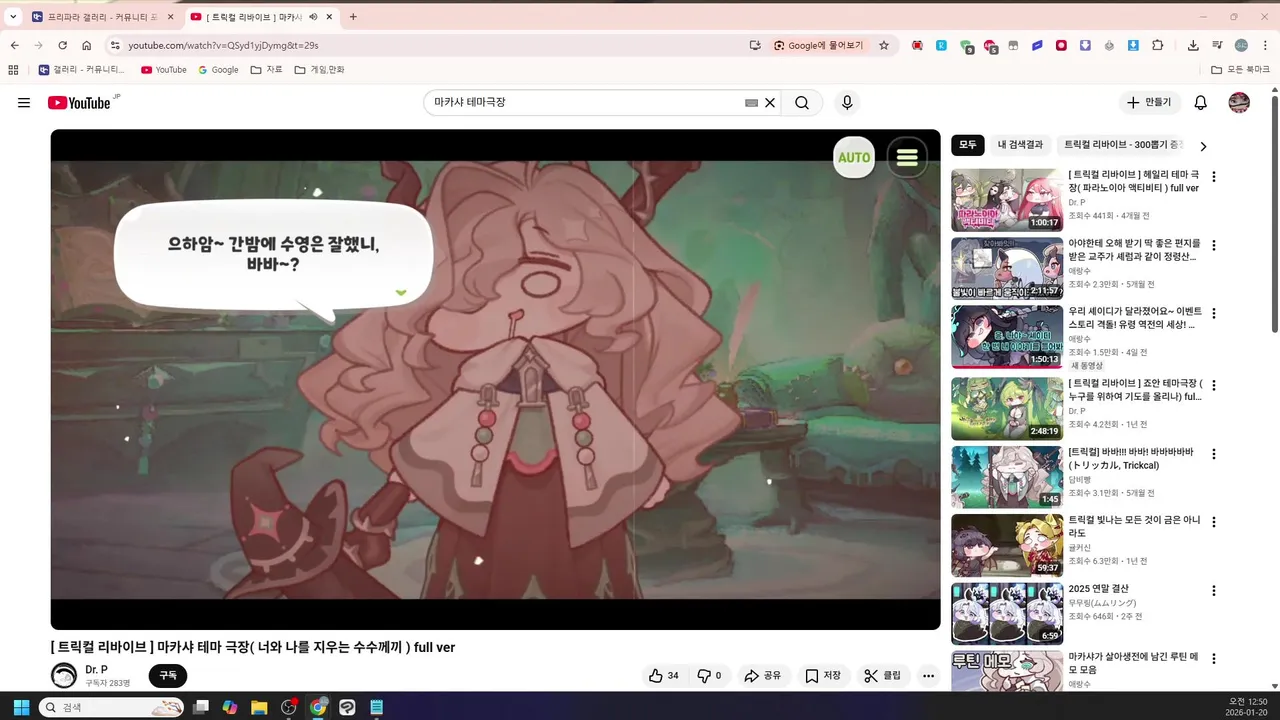This screenshot has height=720, width=1280.
Task: Open the 모든 북마크 folder
Action: click(1240, 70)
